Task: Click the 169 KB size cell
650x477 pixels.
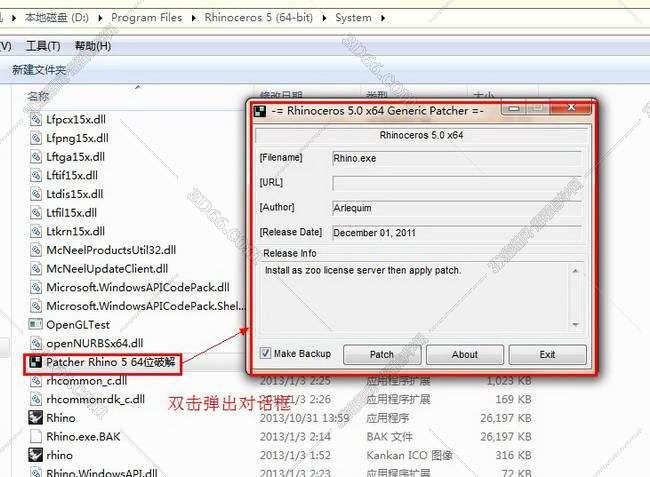Action: [513, 400]
